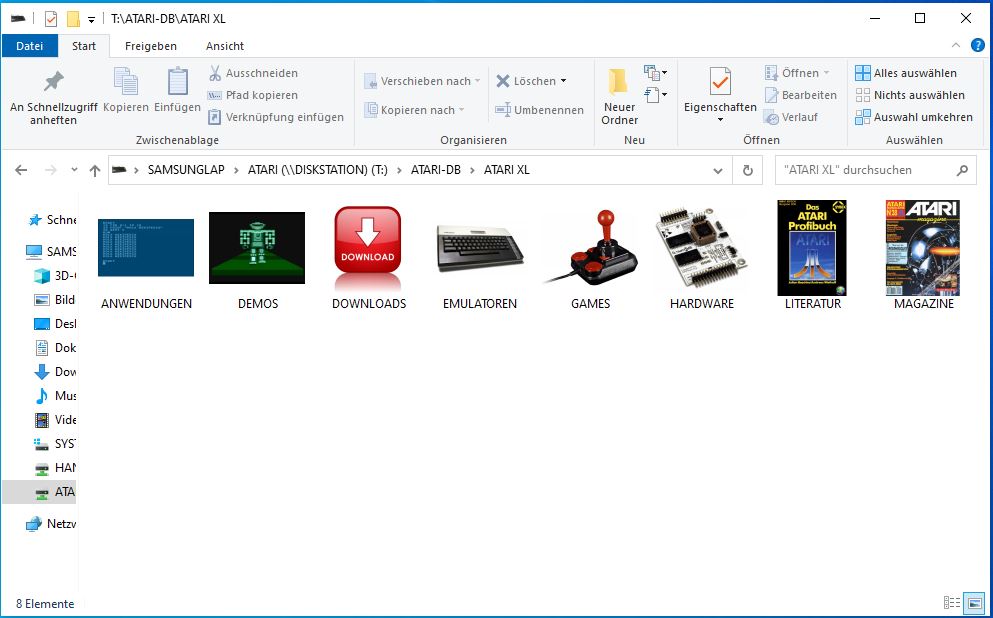Open the Datei tab
Screen dimensions: 993x618
pos(30,46)
